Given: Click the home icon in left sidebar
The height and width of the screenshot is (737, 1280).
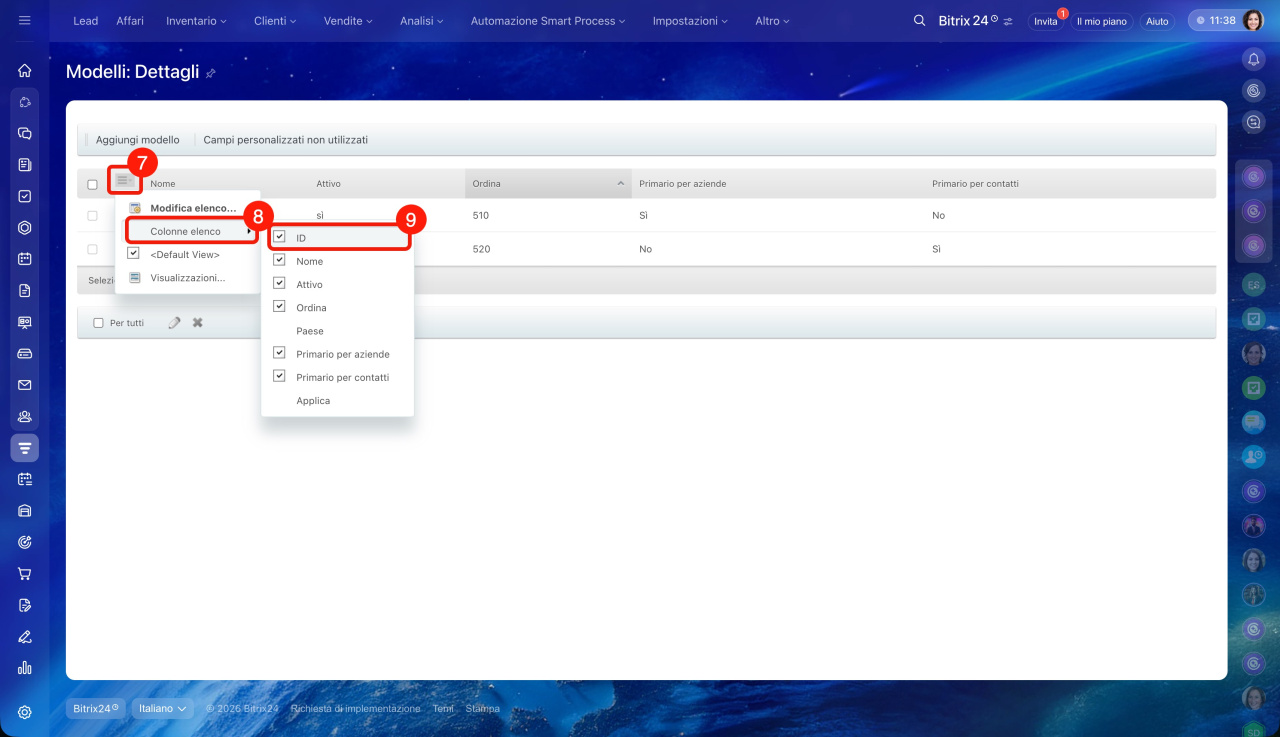Looking at the screenshot, I should point(25,71).
